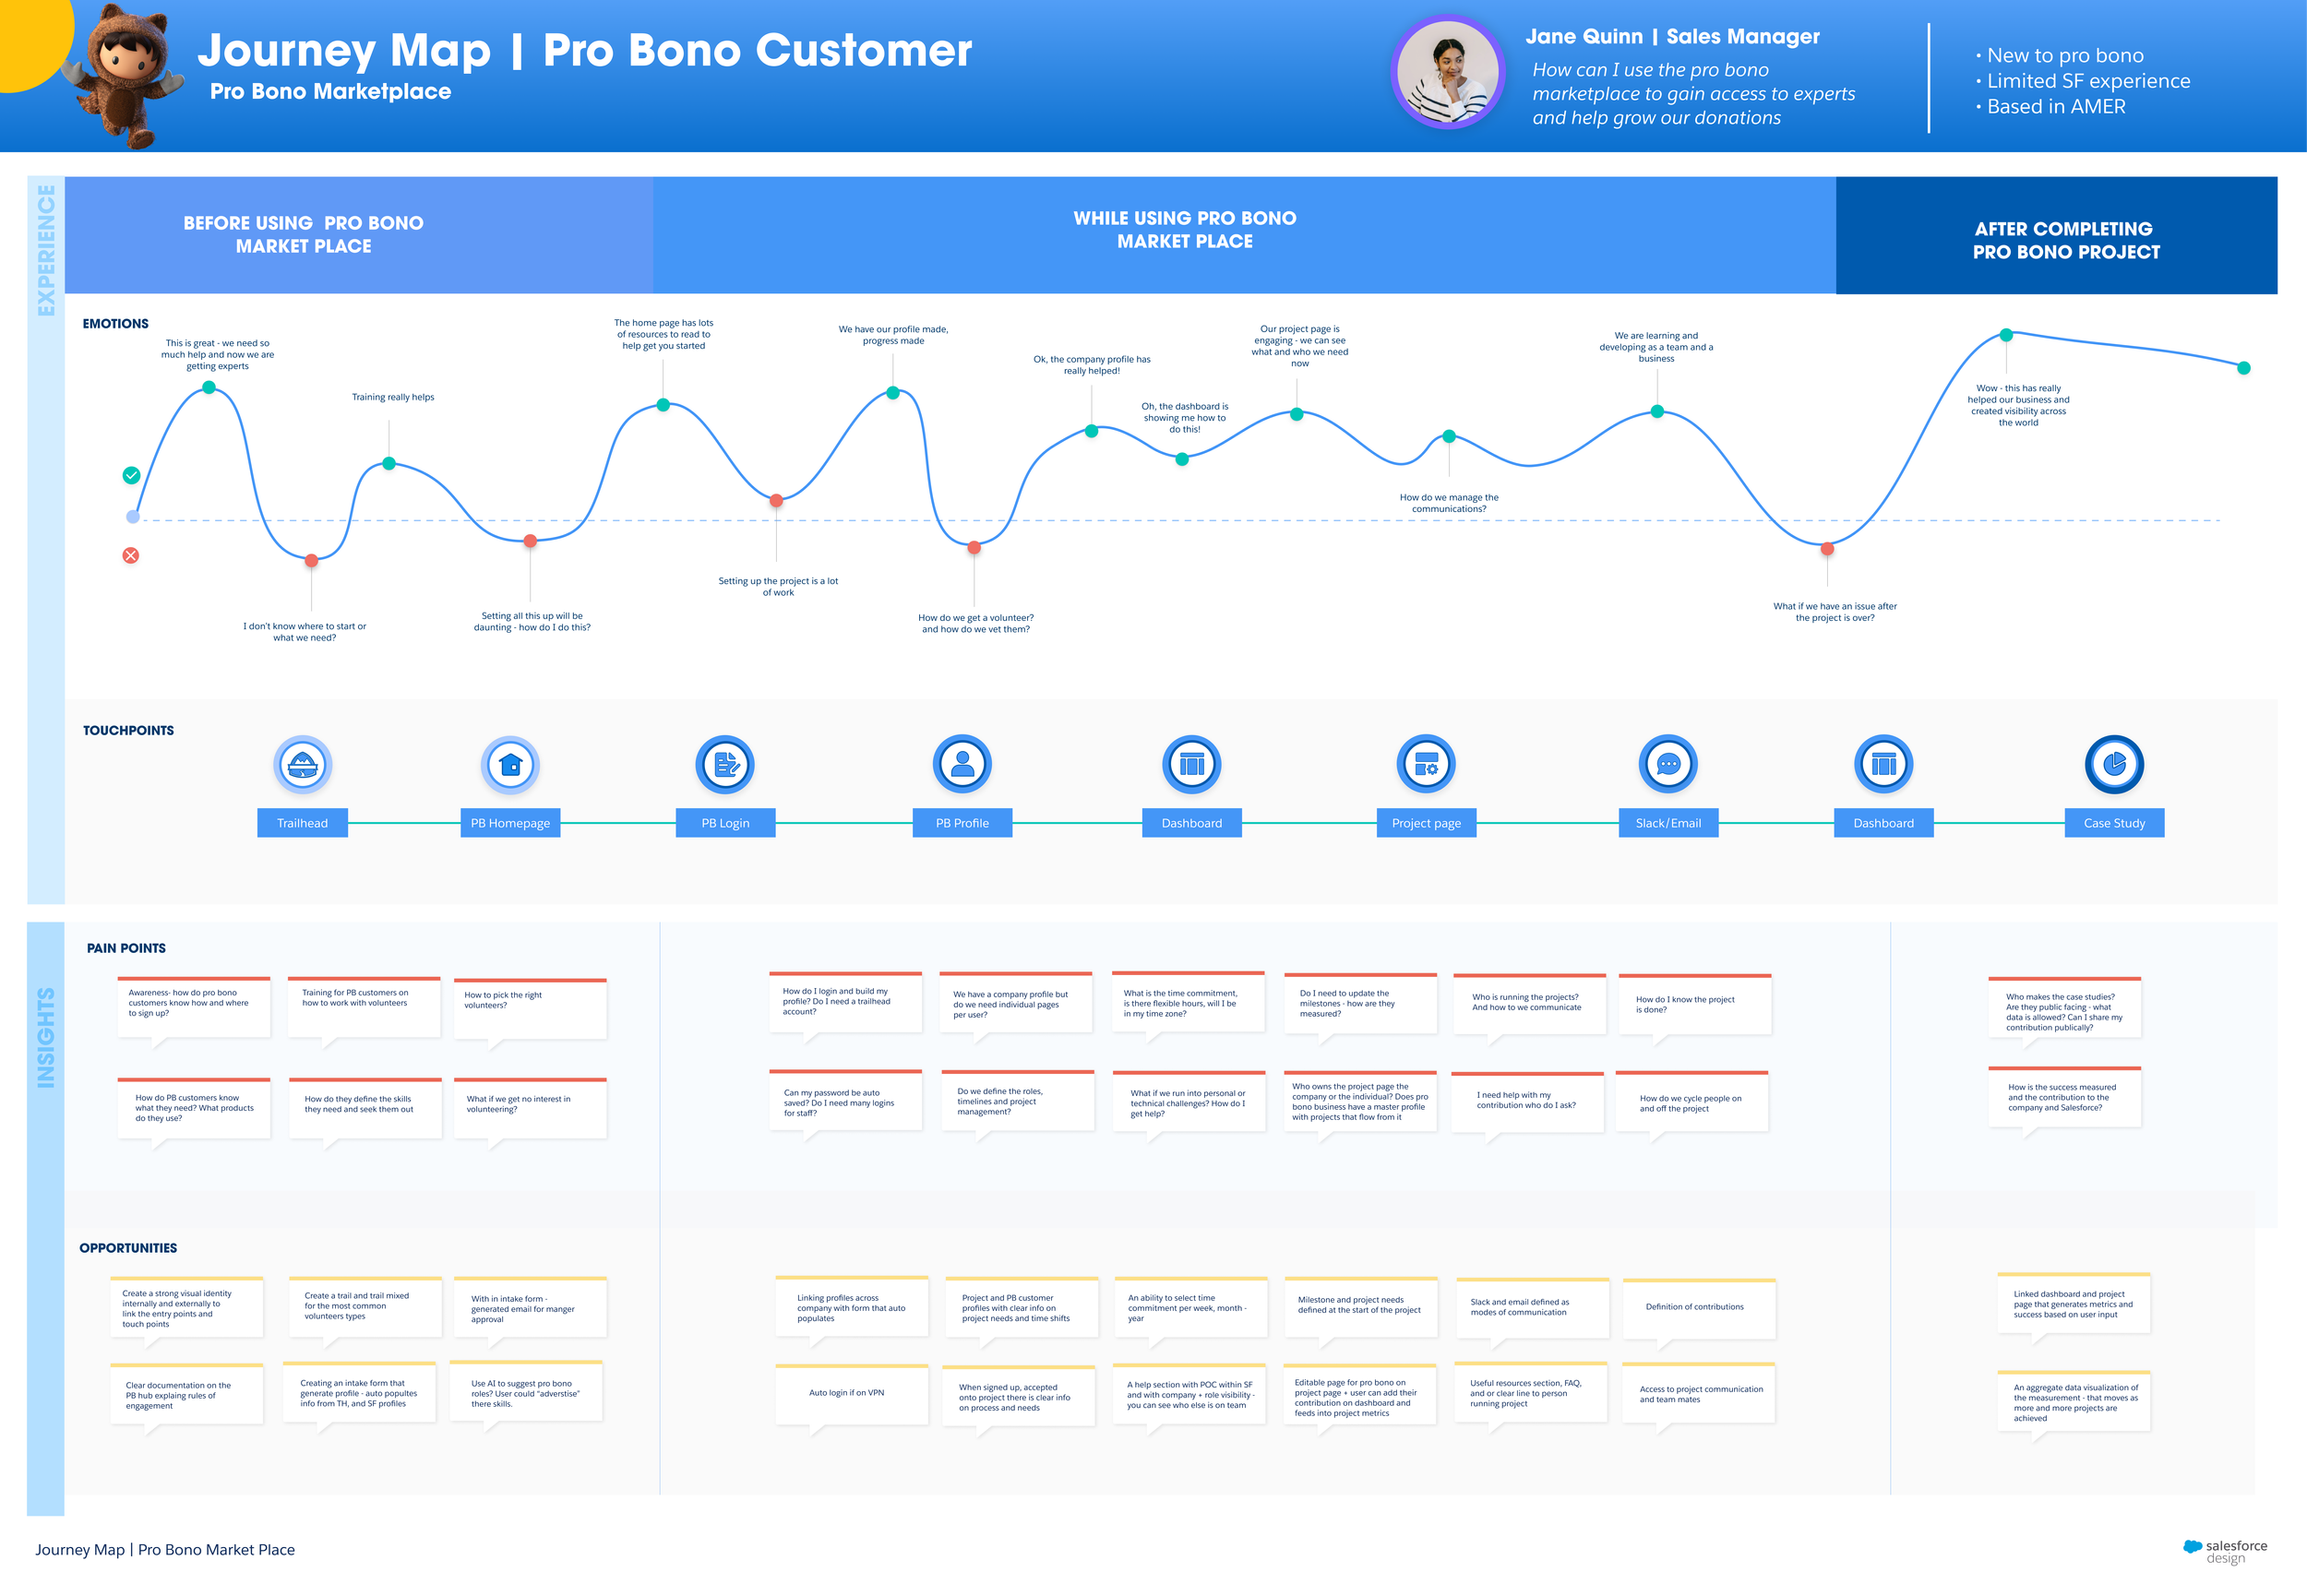
Task: Click the vertical EXPERIENCE section label
Action: (46, 250)
